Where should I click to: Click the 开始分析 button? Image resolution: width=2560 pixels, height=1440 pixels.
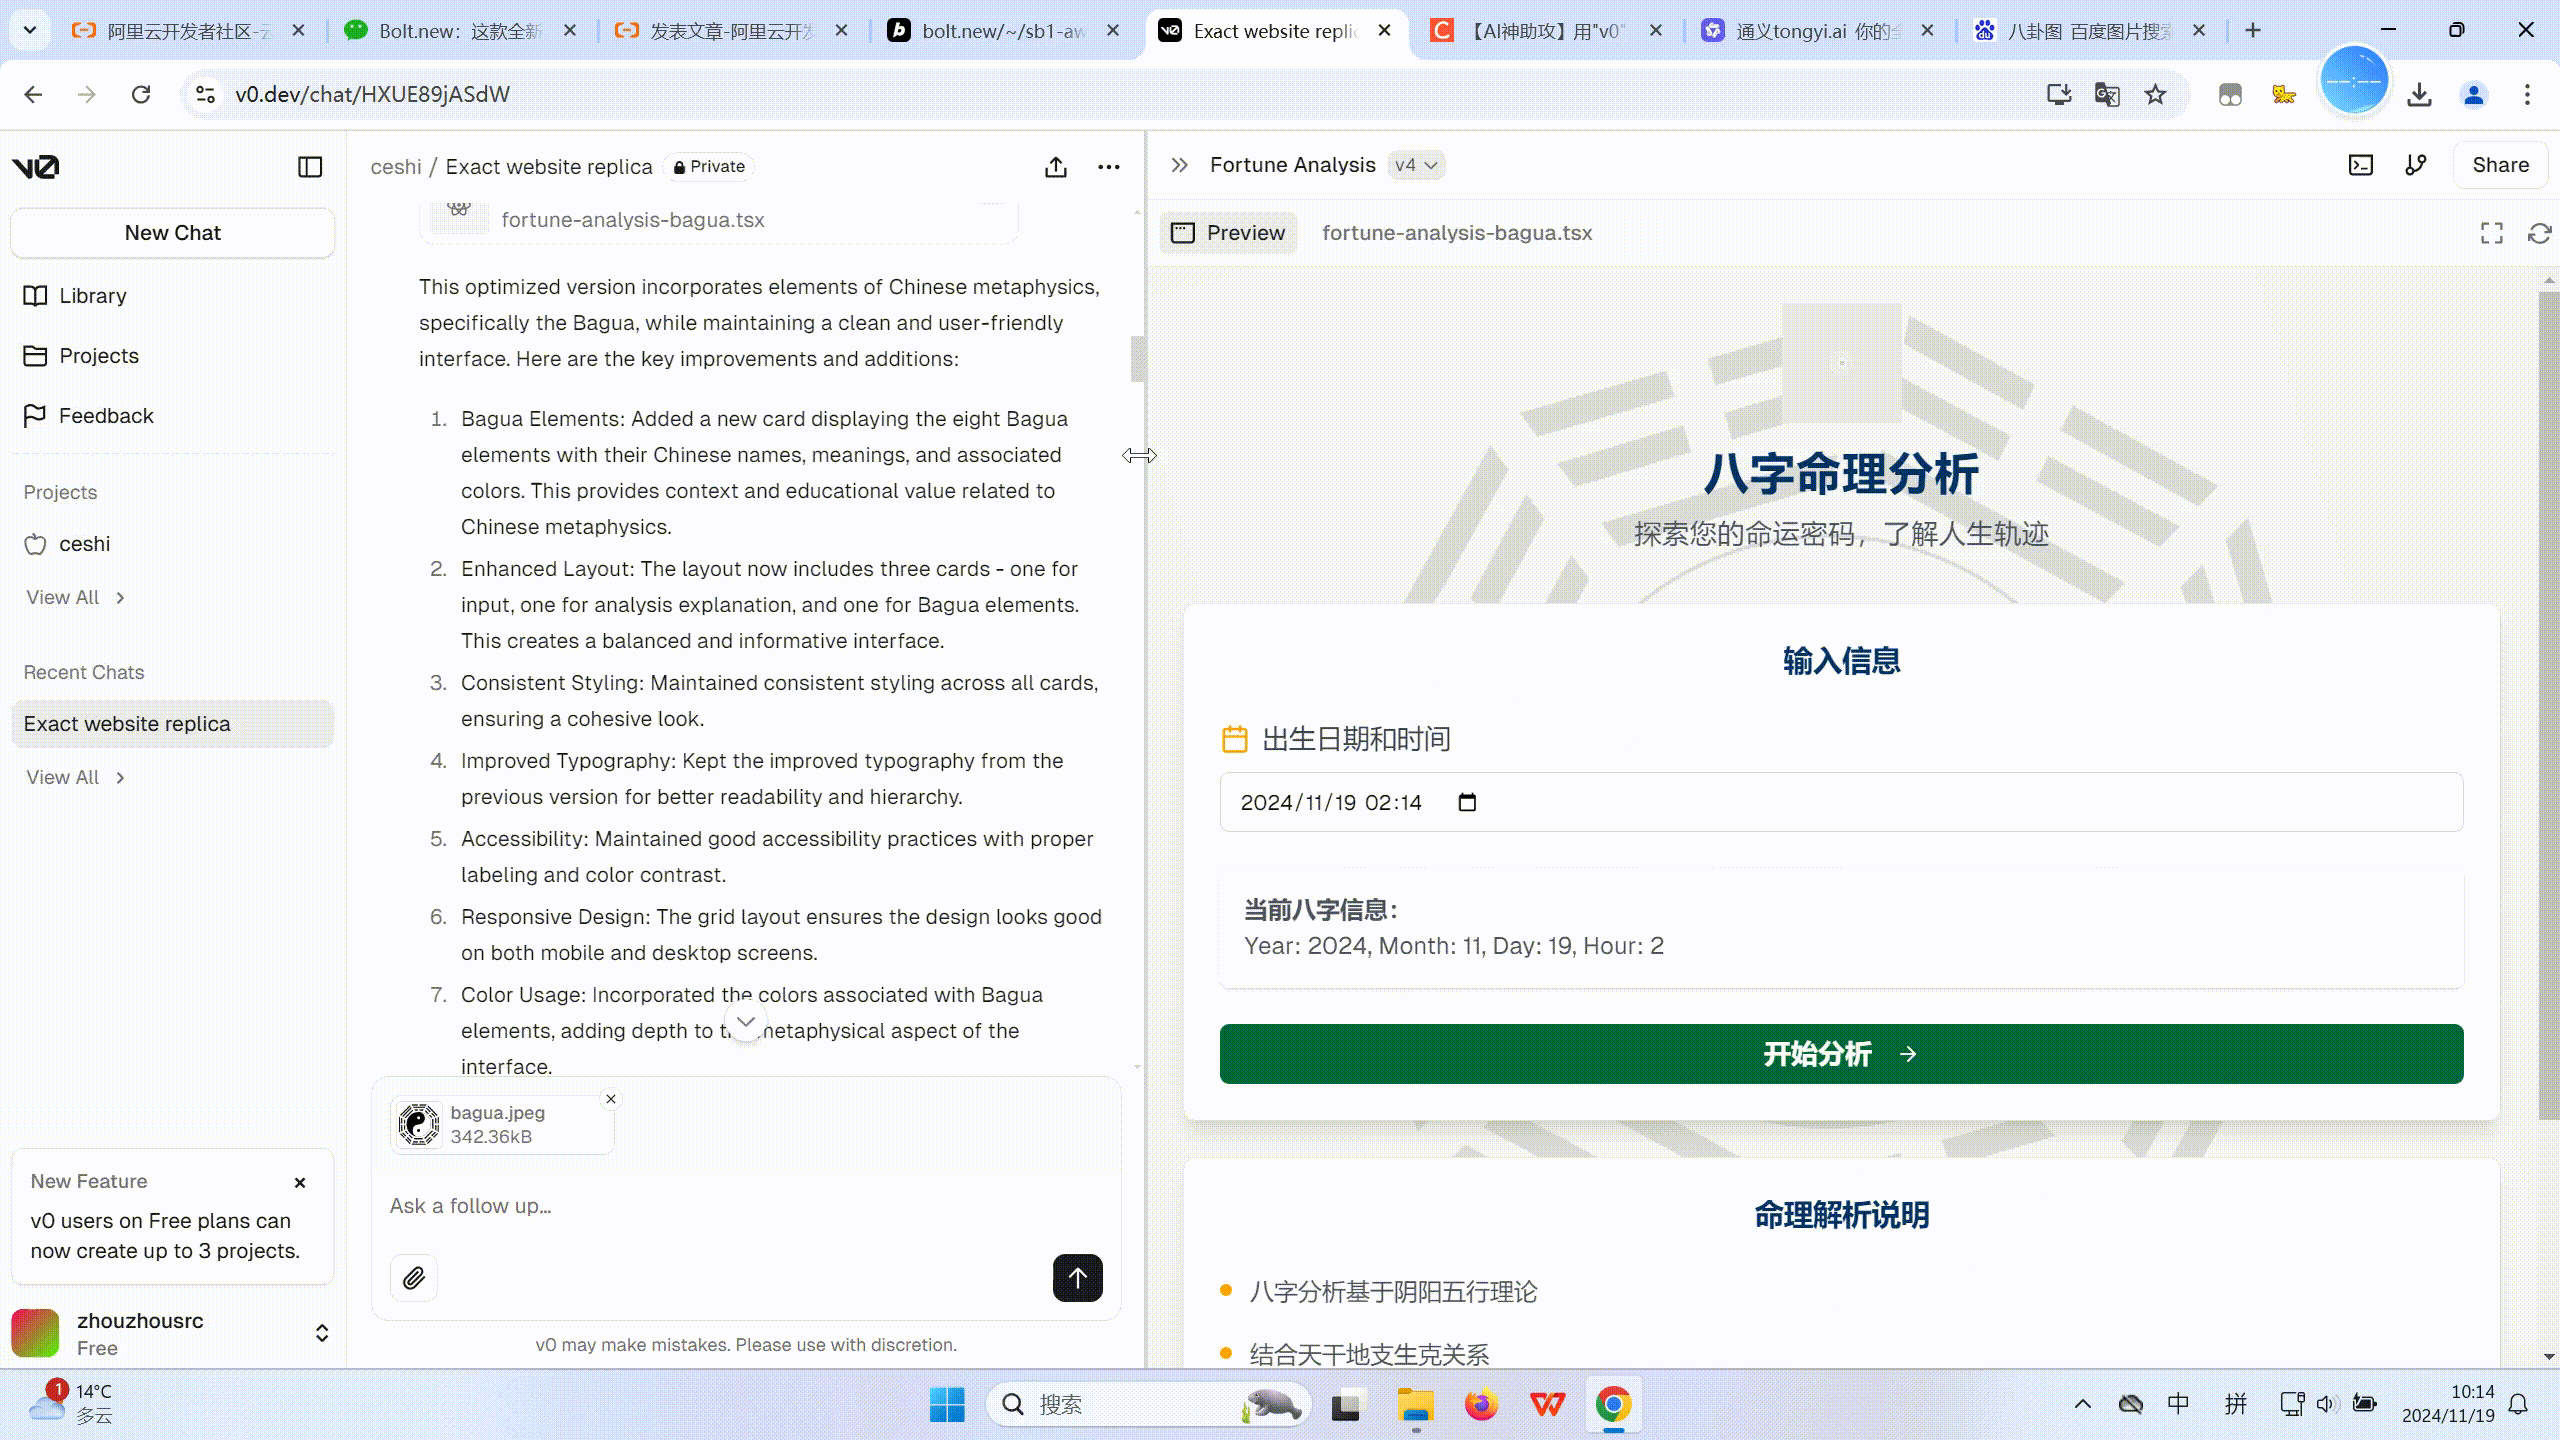tap(1841, 1054)
